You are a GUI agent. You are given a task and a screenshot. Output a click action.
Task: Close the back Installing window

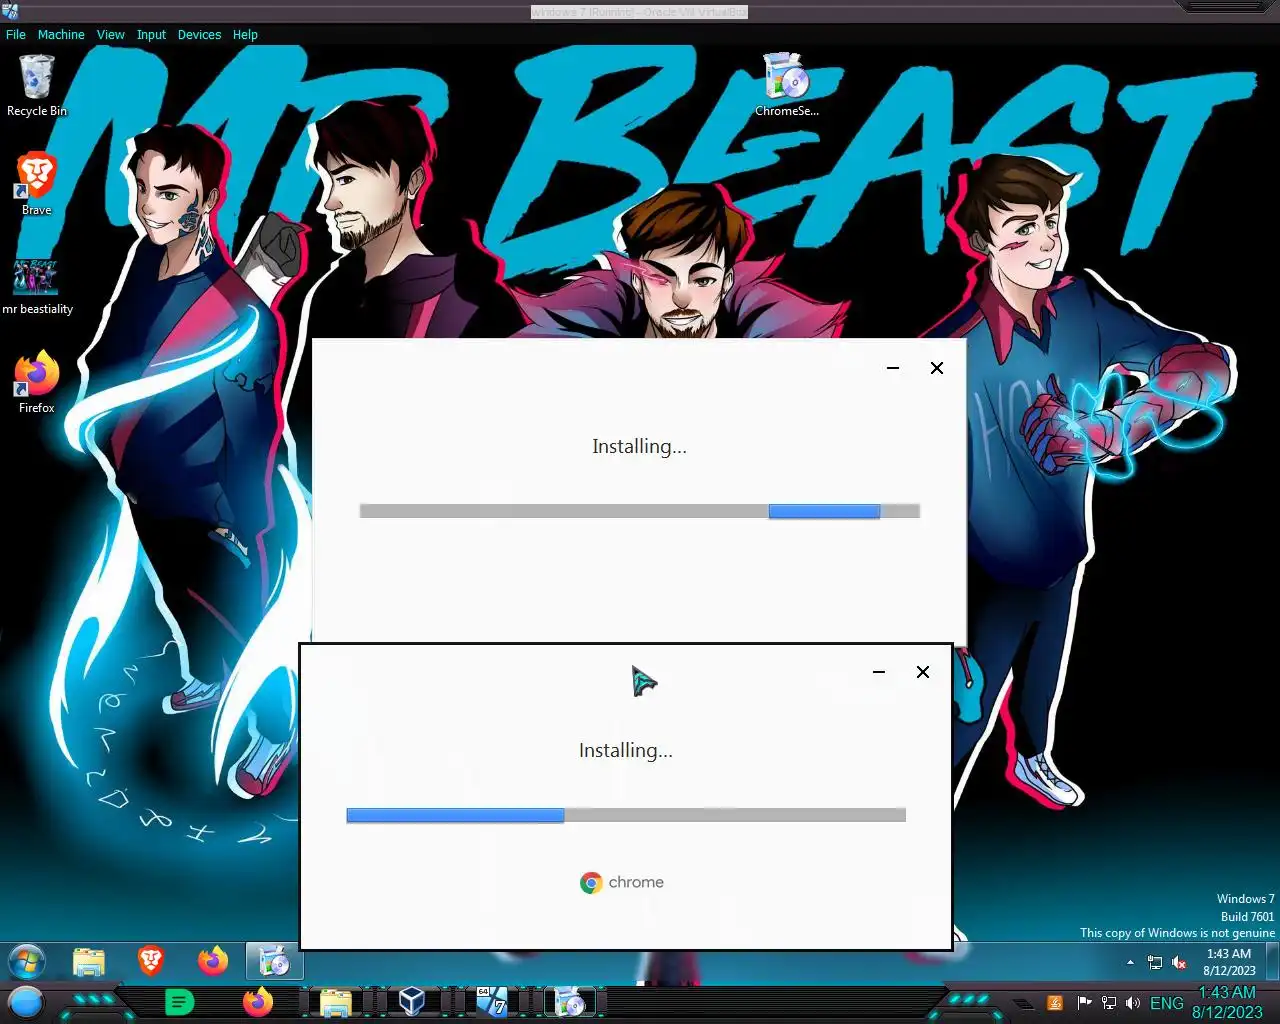[x=937, y=368]
